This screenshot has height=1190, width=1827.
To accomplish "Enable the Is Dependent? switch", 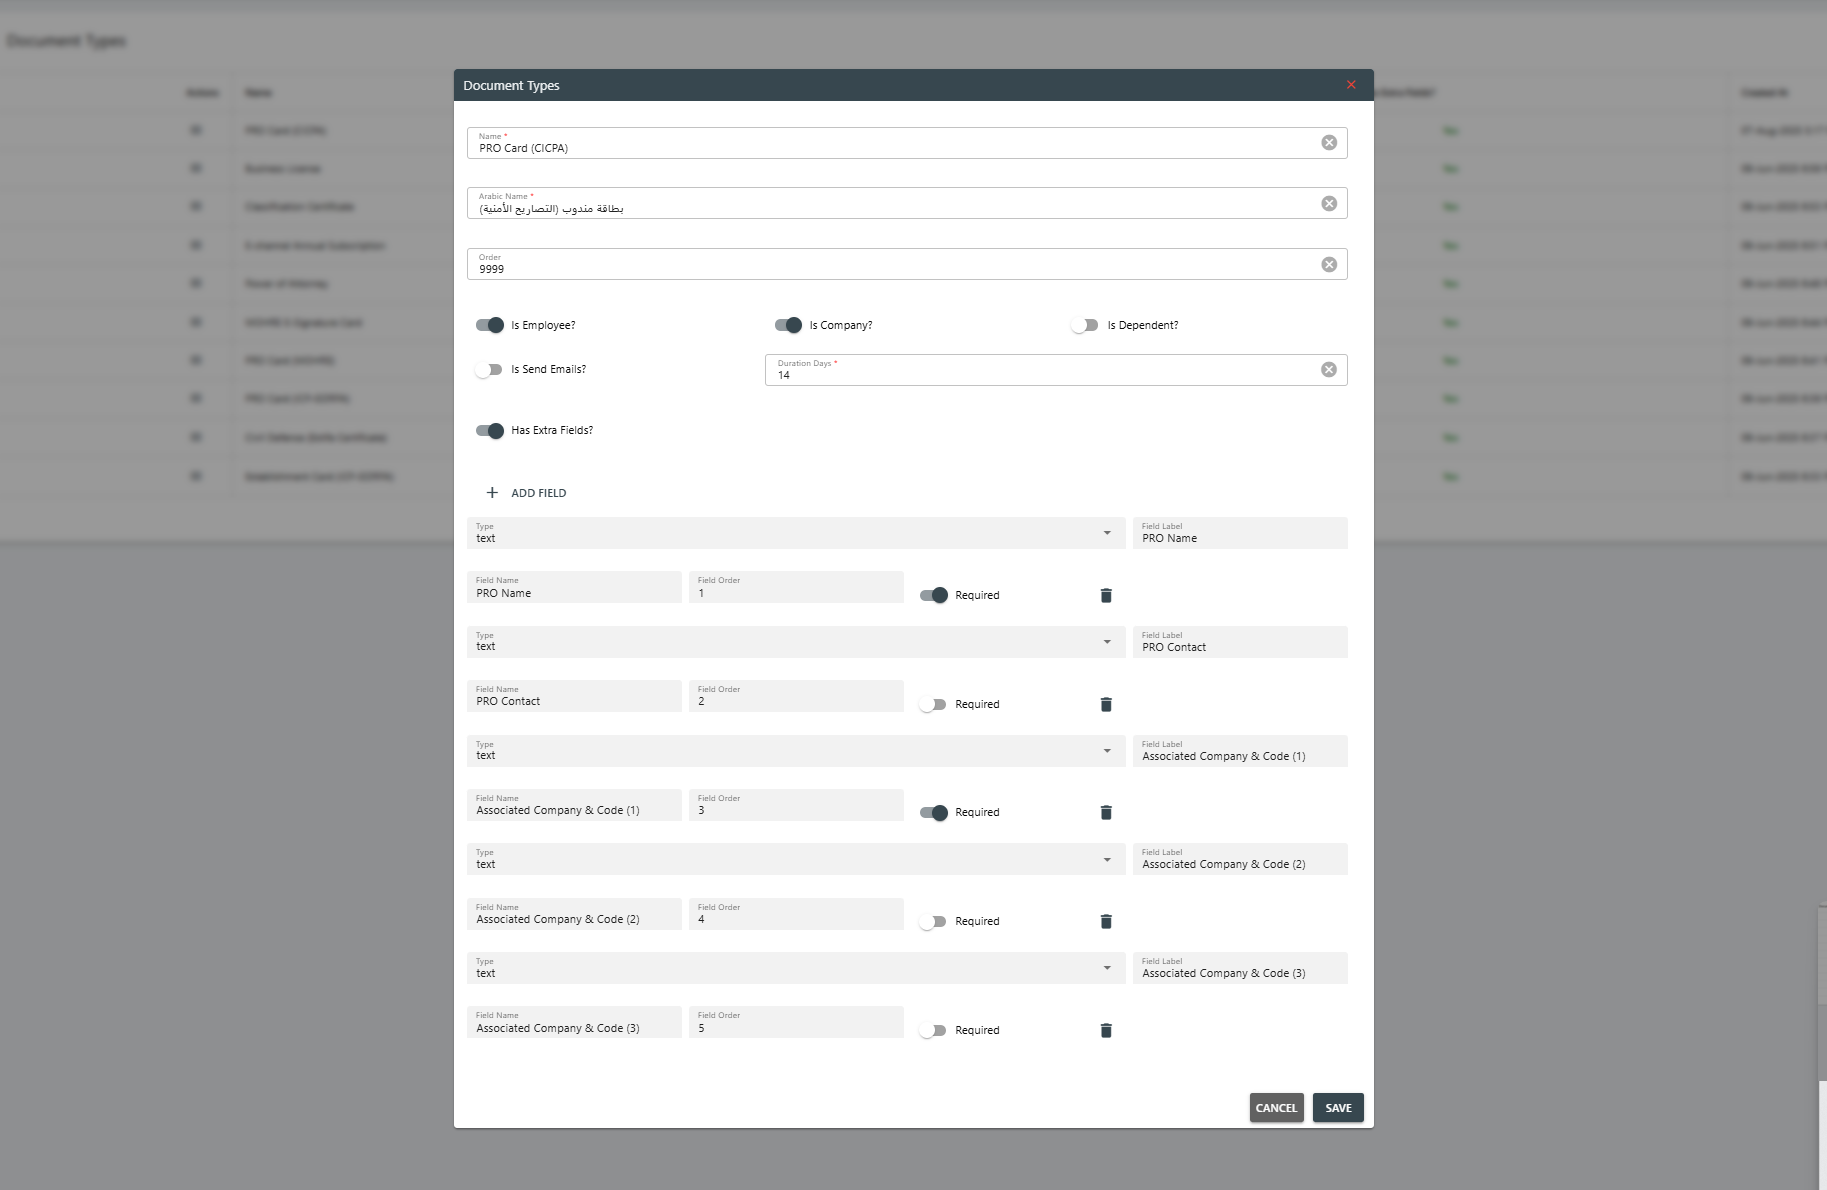I will pyautogui.click(x=1085, y=325).
